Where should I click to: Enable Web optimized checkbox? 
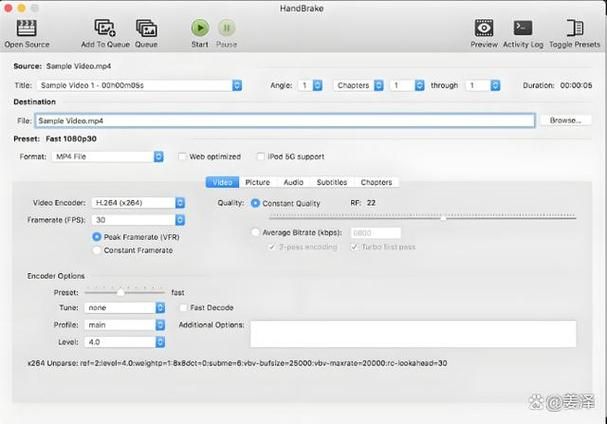182,156
